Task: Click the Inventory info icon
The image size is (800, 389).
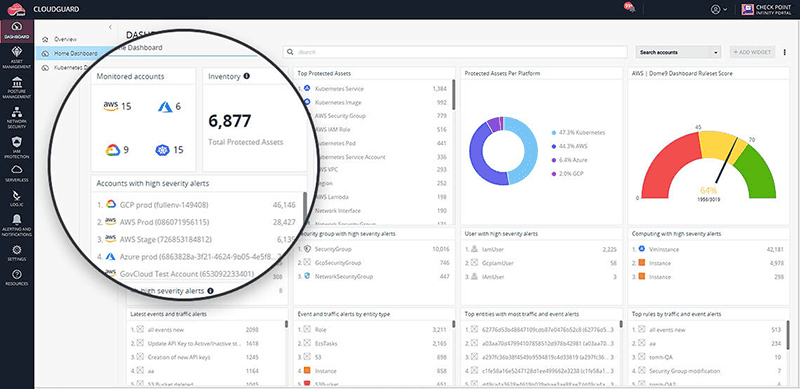Action: click(246, 76)
